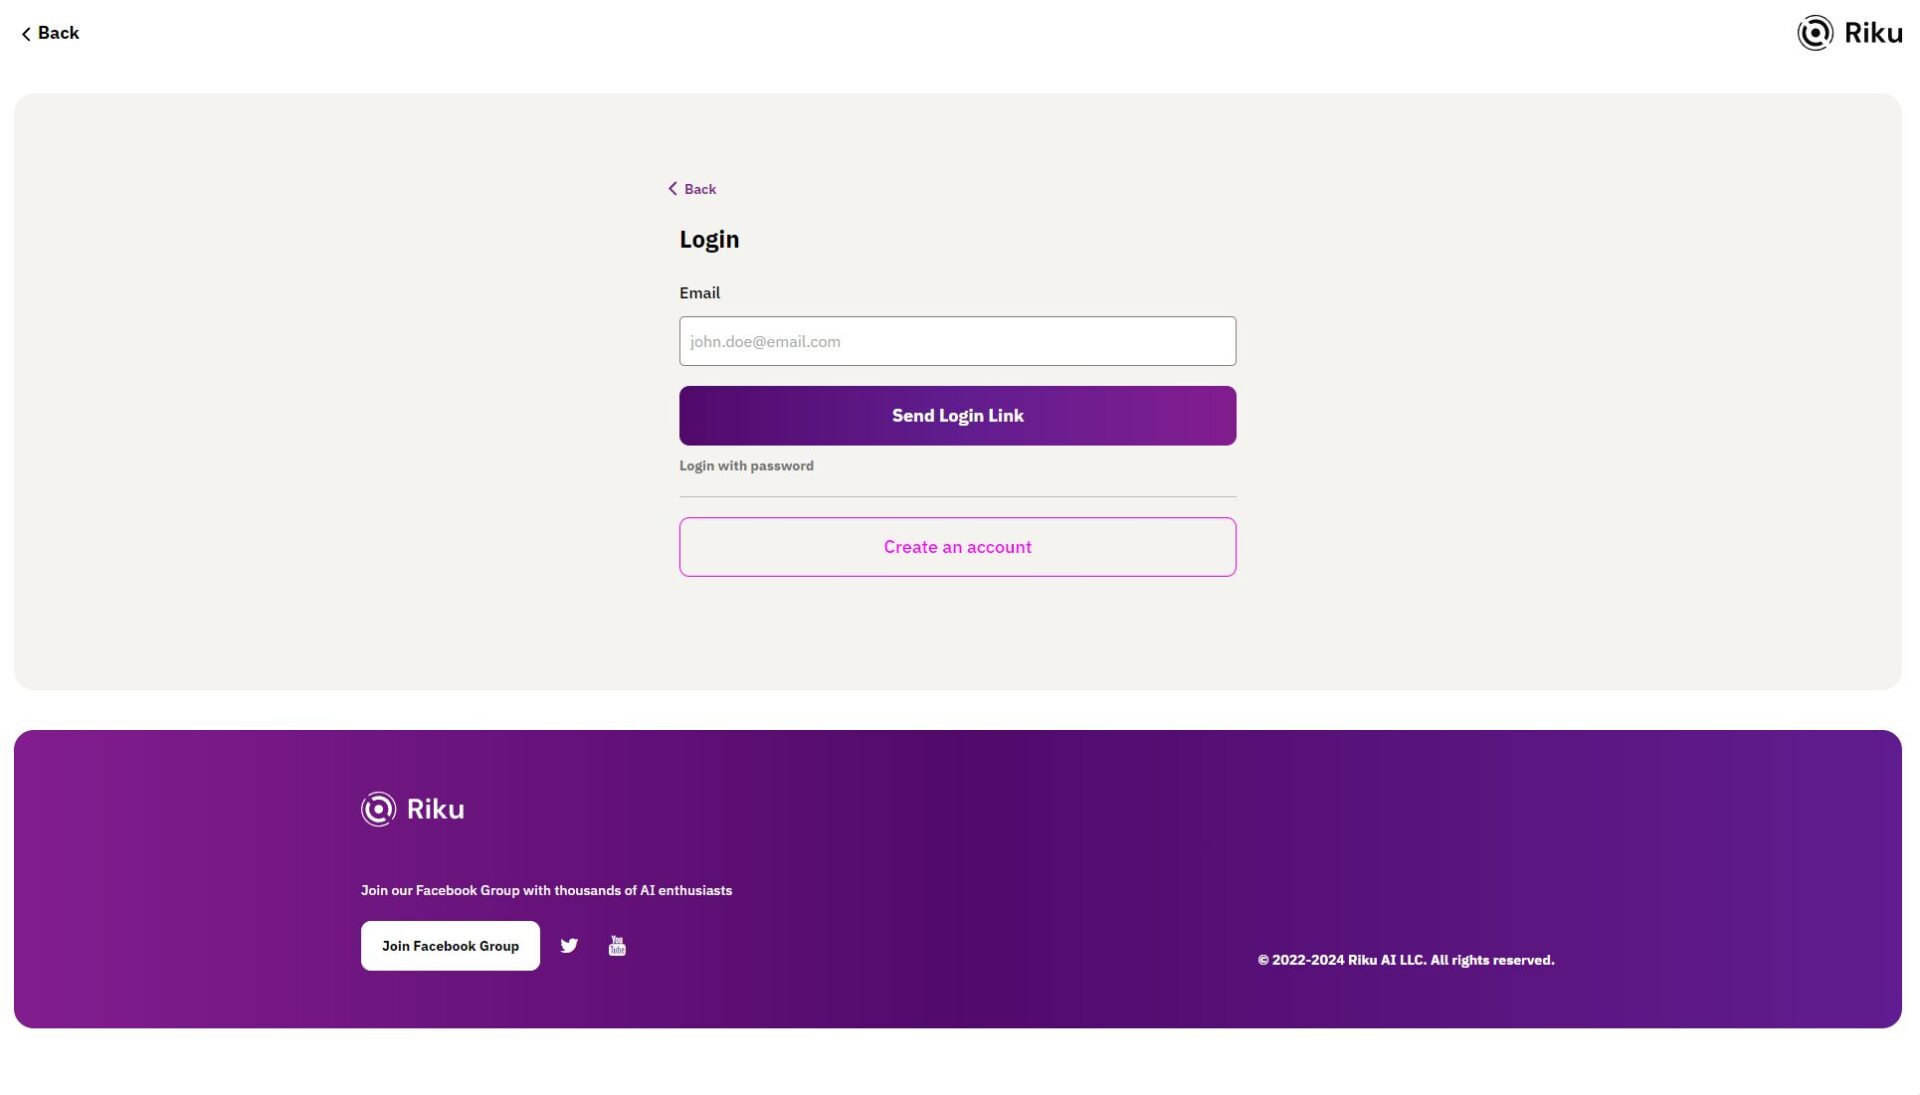This screenshot has height=1095, width=1920.
Task: Click the purple chevron above Login heading
Action: tap(673, 189)
